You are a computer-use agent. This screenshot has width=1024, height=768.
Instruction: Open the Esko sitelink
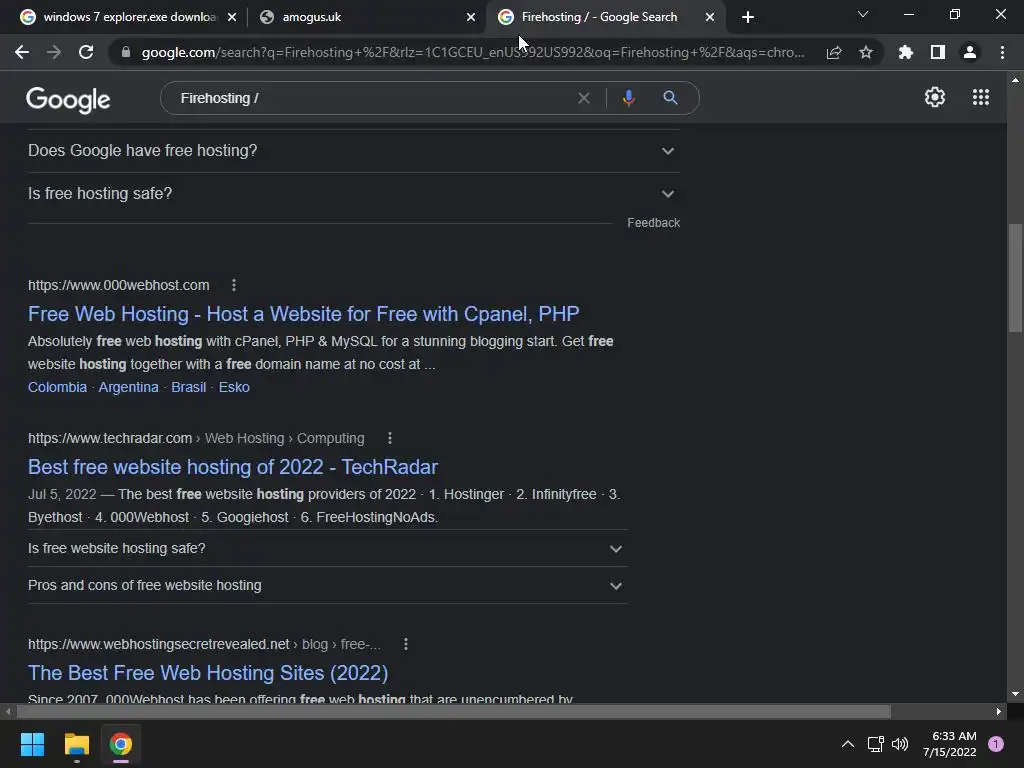234,387
